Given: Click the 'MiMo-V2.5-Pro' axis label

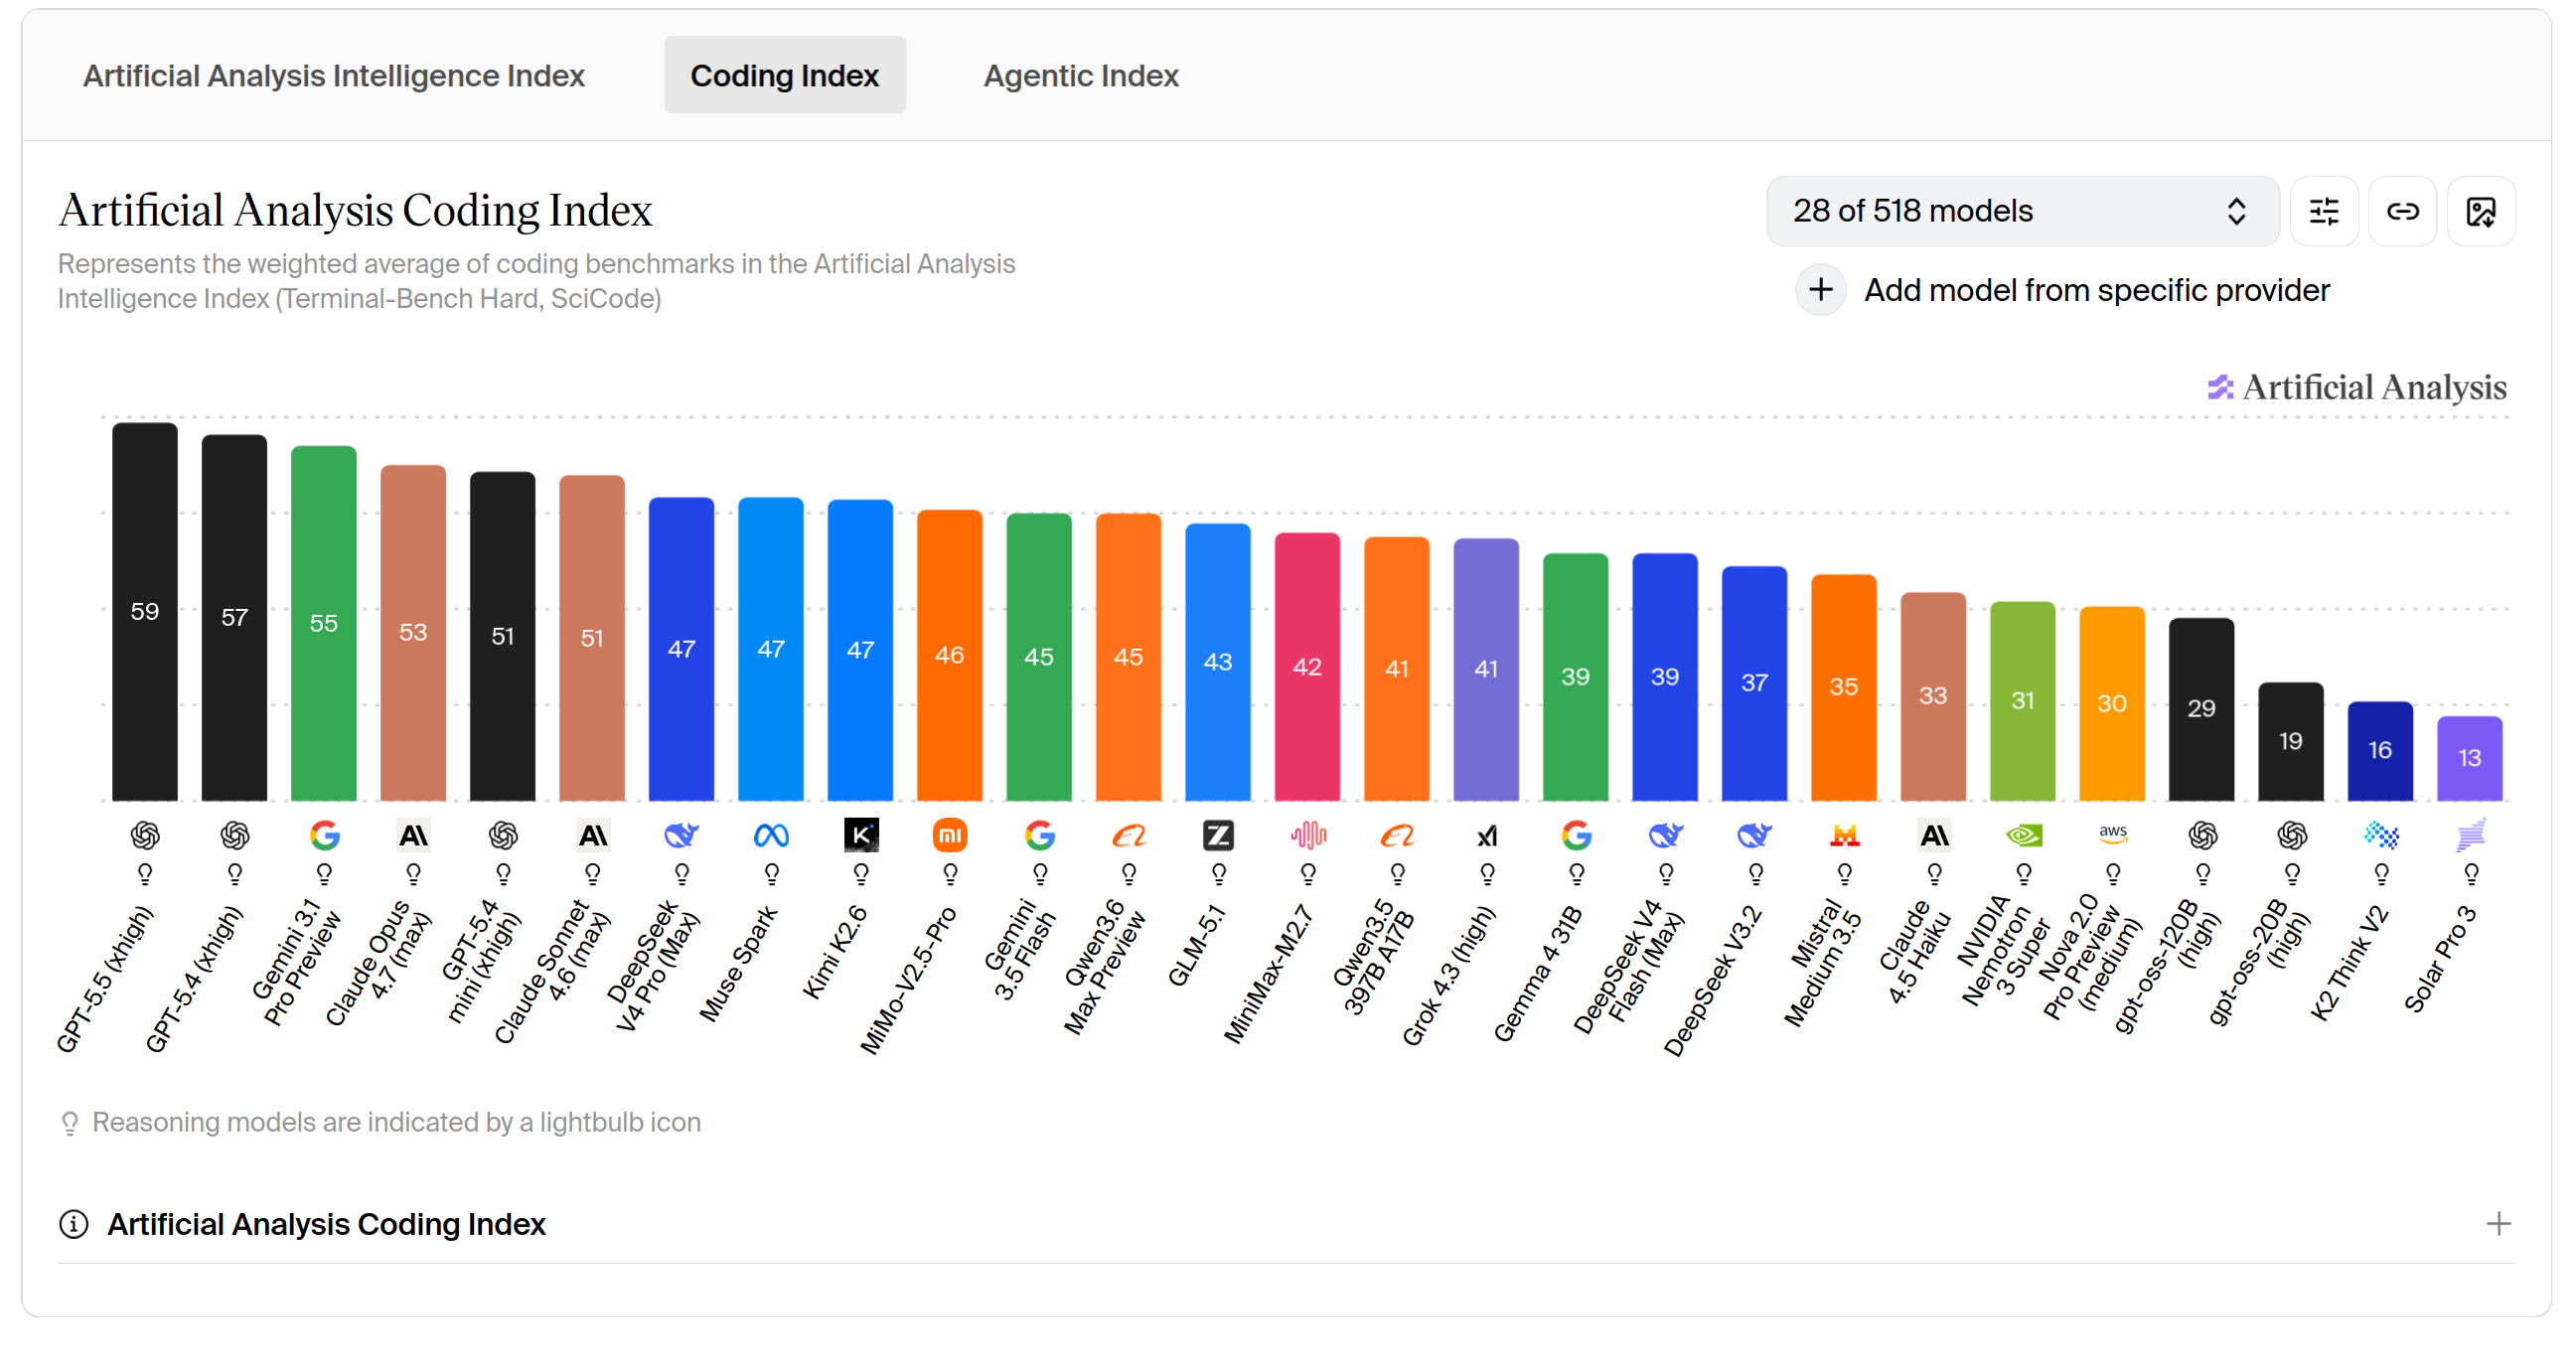Looking at the screenshot, I should click(908, 980).
